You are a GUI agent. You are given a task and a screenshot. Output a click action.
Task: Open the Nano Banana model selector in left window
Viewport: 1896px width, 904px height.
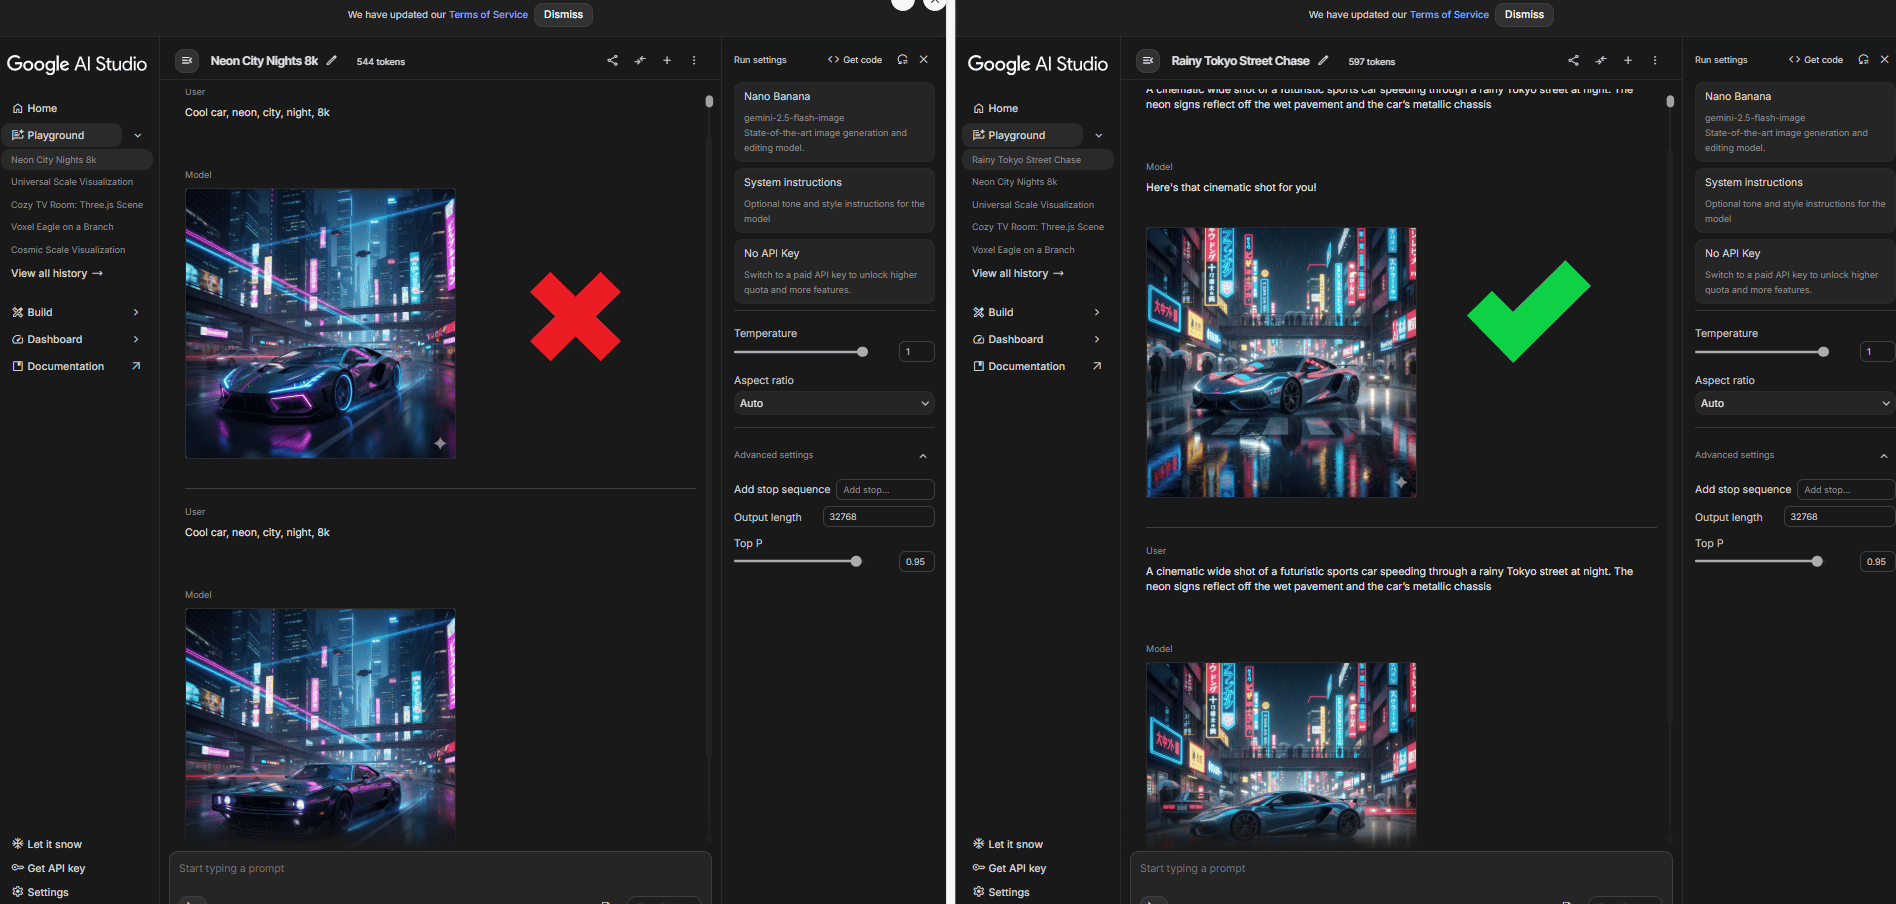click(x=834, y=122)
